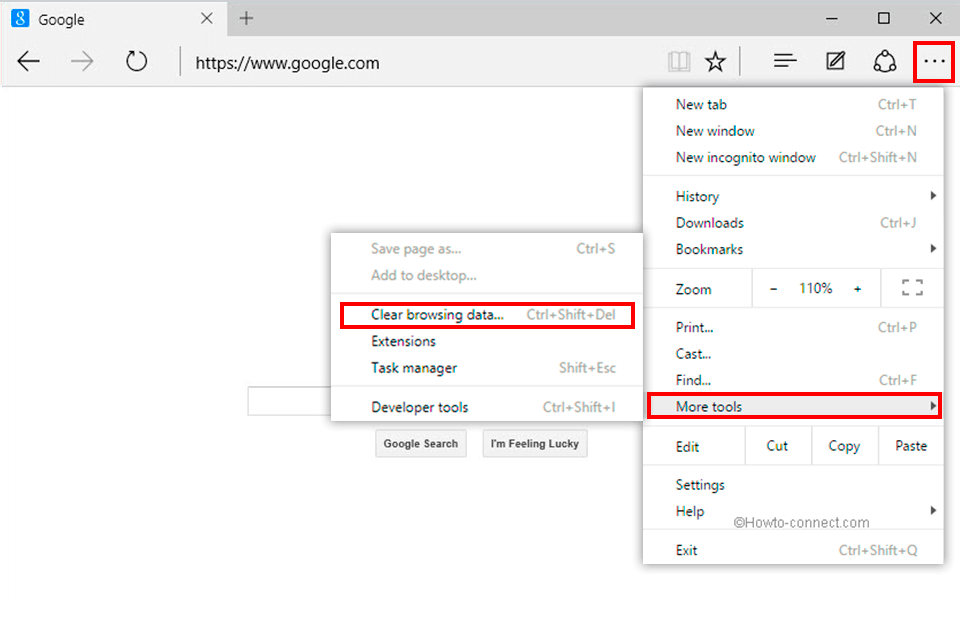960x640 pixels.
Task: Open Developer tools from the submenu
Action: 487,407
